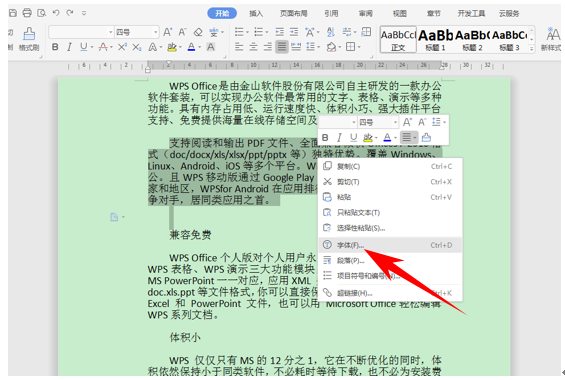Image resolution: width=565 pixels, height=380 pixels.
Task: Click the Bullets list icon in ribbon
Action: coord(239,32)
